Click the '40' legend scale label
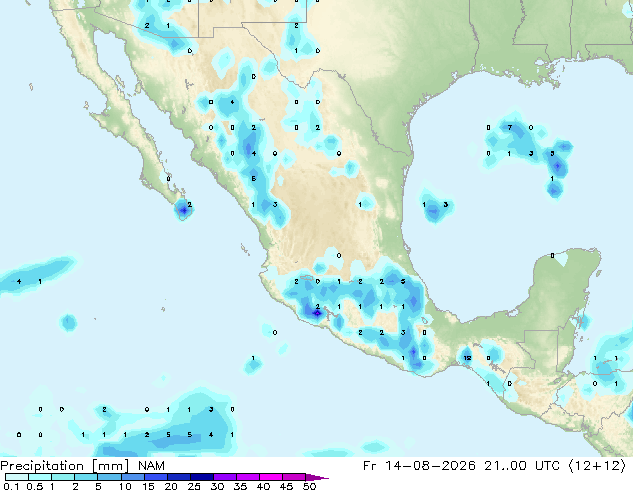634x490 pixels. pos(263,486)
